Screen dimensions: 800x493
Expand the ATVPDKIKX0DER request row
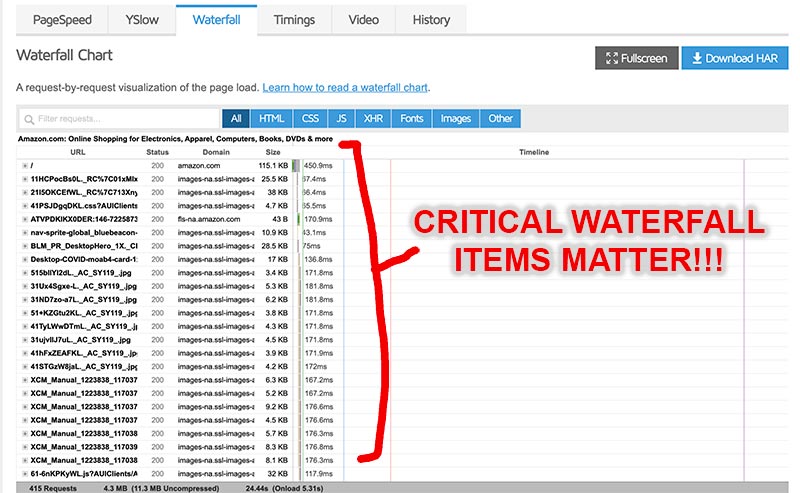[x=25, y=218]
